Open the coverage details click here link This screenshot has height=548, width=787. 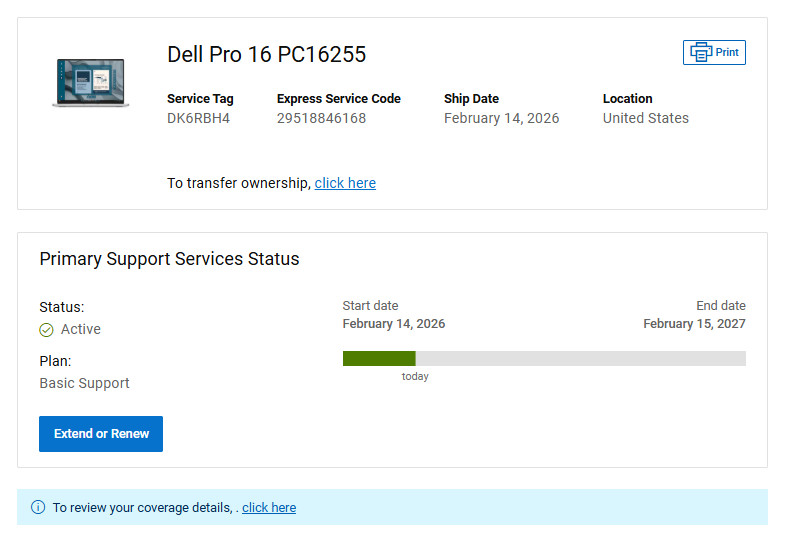[269, 507]
